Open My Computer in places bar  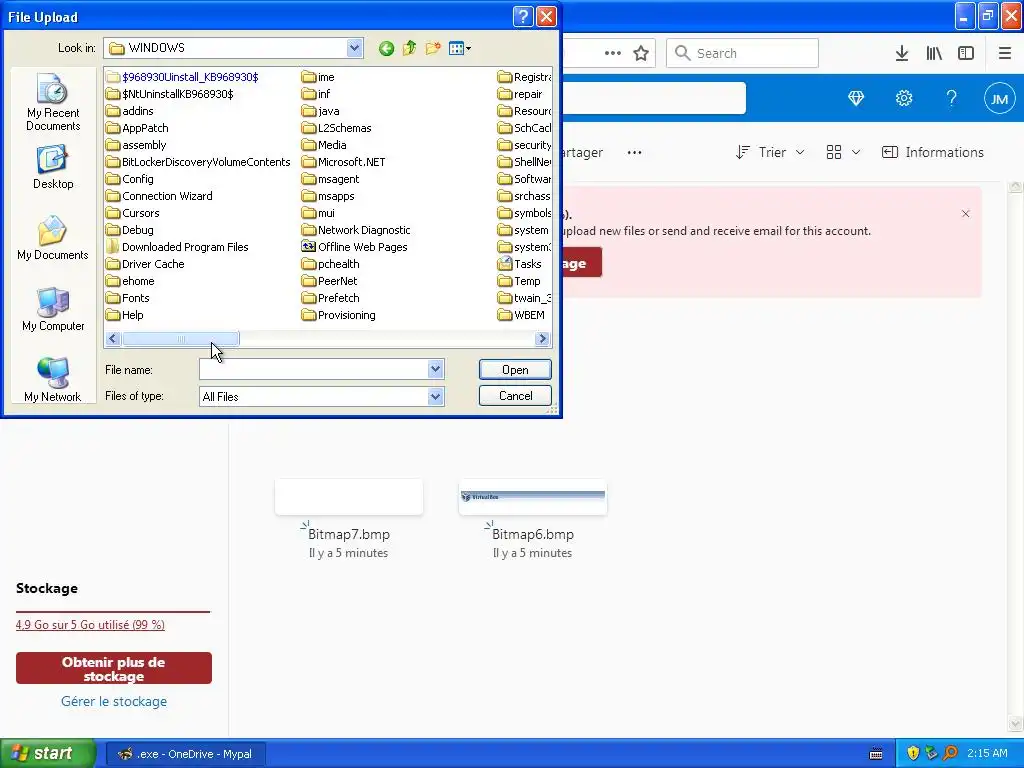point(53,310)
